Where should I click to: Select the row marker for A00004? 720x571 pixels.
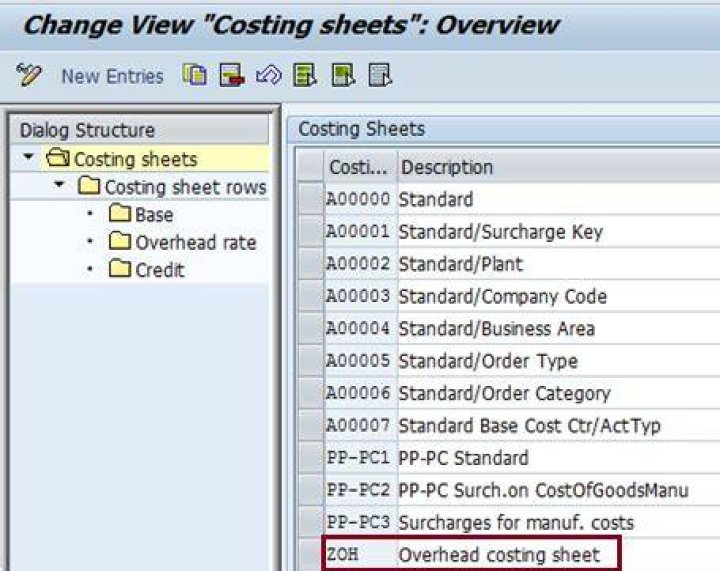pyautogui.click(x=310, y=328)
